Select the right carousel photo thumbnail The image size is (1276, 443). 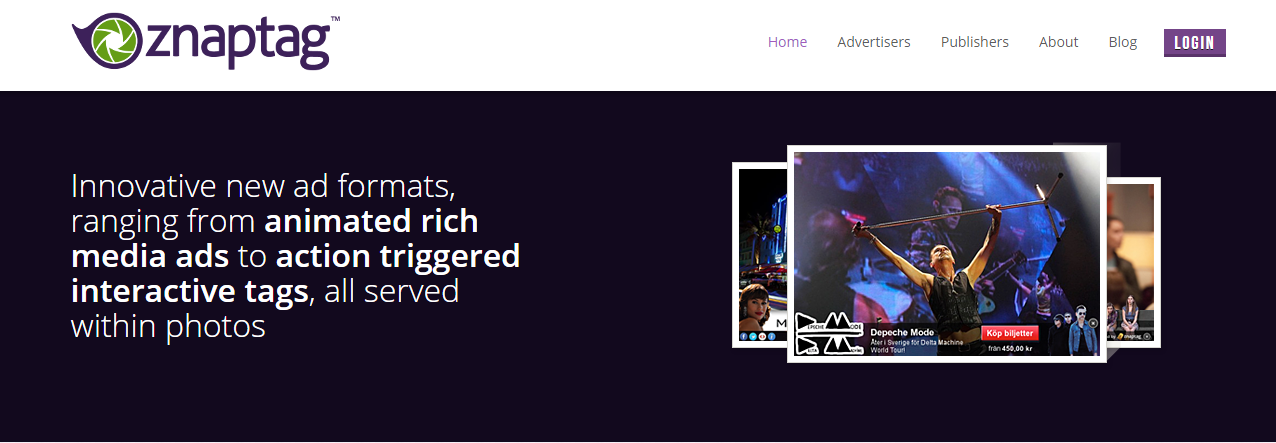(x=1130, y=260)
